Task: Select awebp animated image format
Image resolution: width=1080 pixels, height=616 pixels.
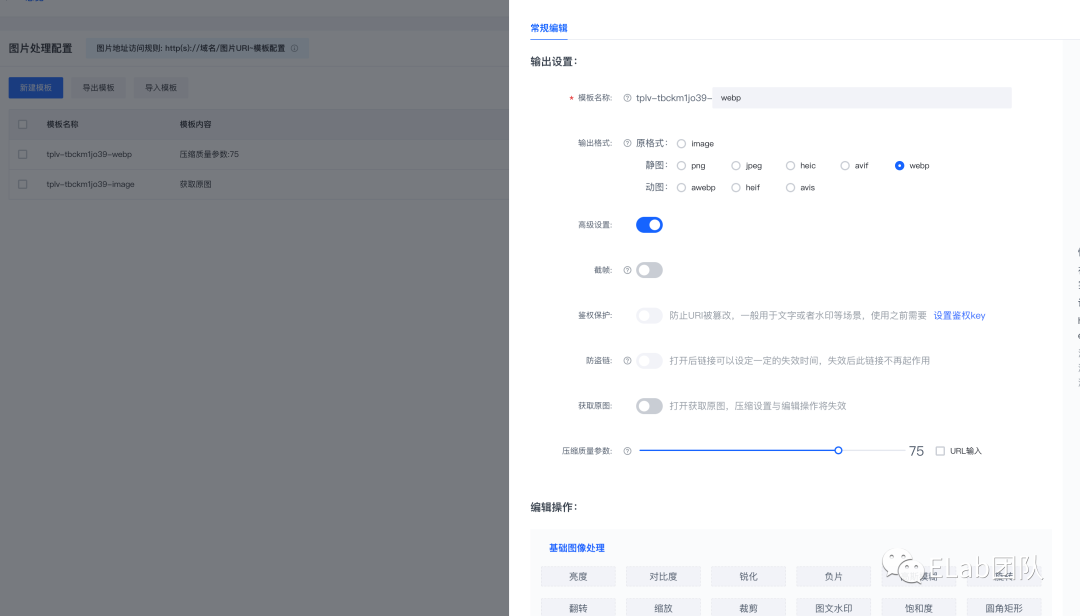Action: click(681, 187)
